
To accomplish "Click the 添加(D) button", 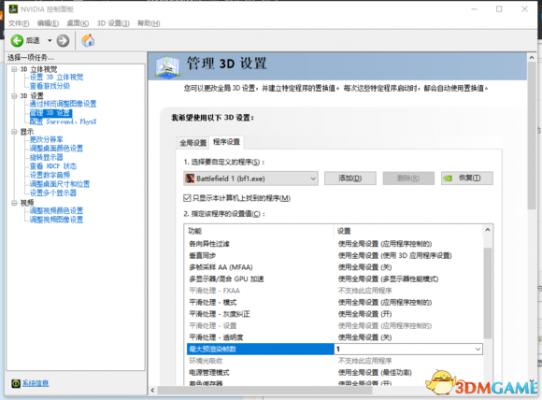I will pos(350,178).
